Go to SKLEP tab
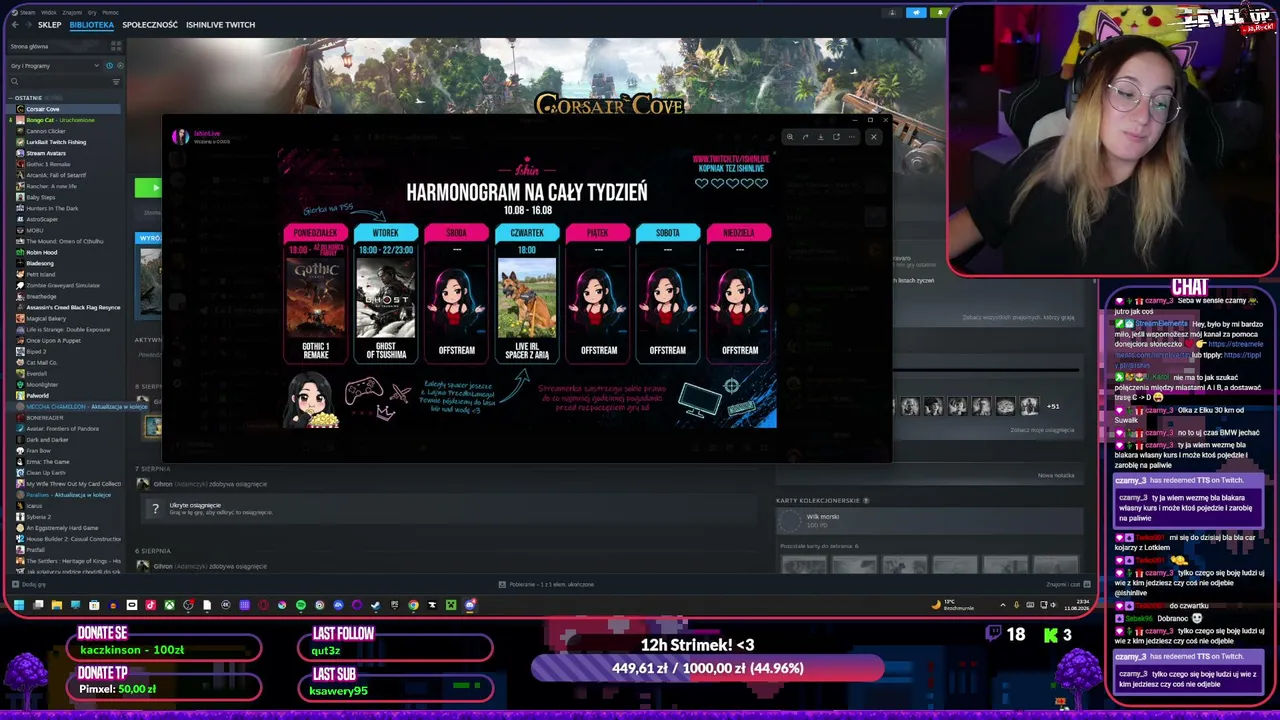 click(x=49, y=24)
